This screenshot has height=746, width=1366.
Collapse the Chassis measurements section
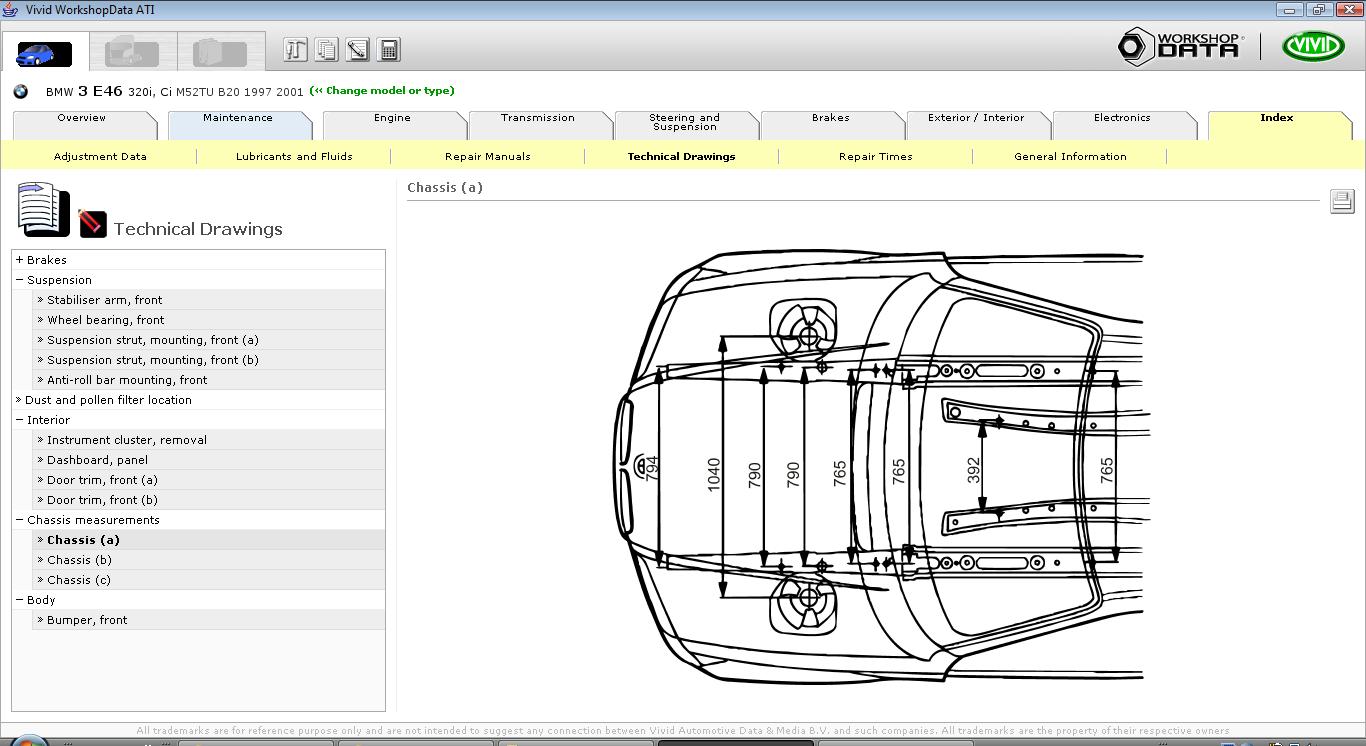[20, 520]
